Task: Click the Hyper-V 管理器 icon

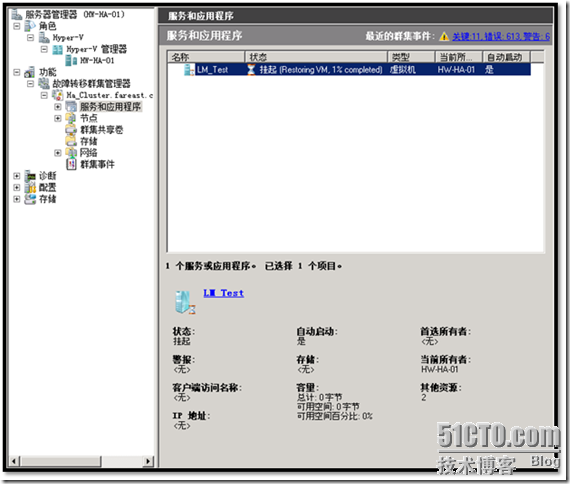Action: click(x=57, y=49)
